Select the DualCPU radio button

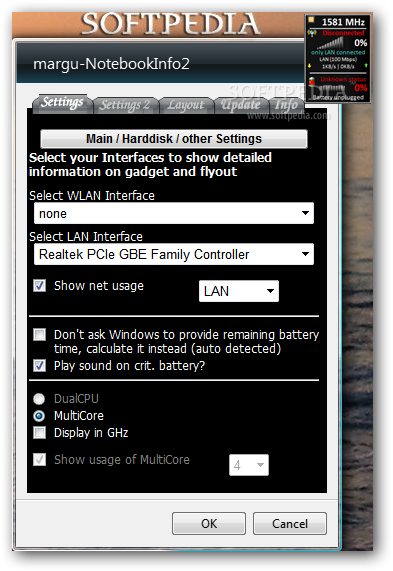pyautogui.click(x=39, y=399)
